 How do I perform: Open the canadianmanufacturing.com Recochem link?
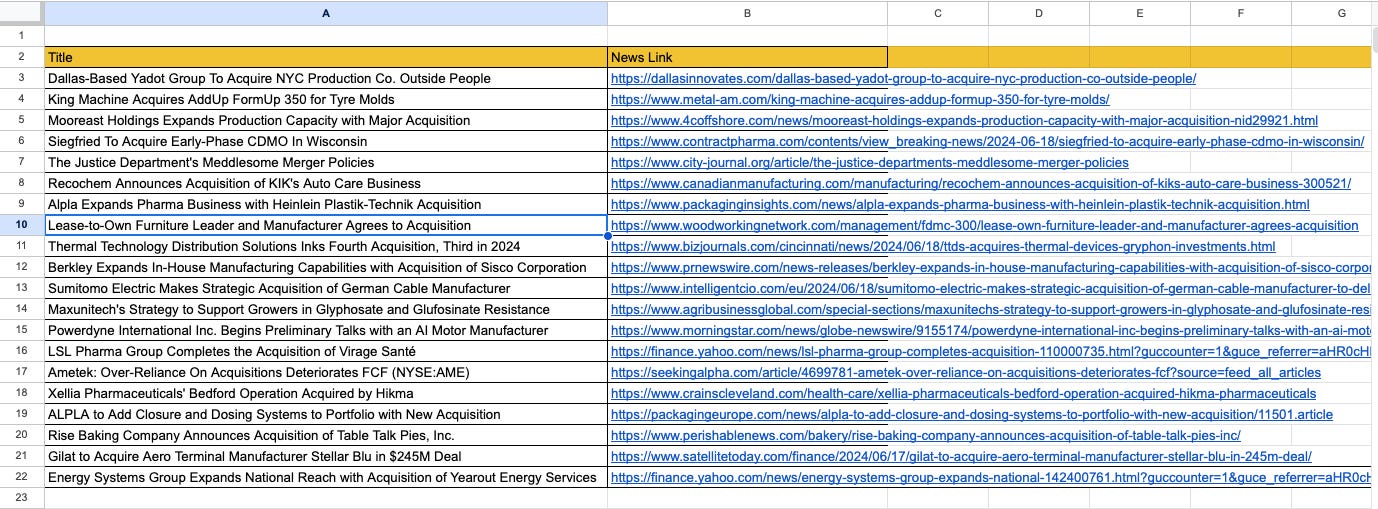981,183
